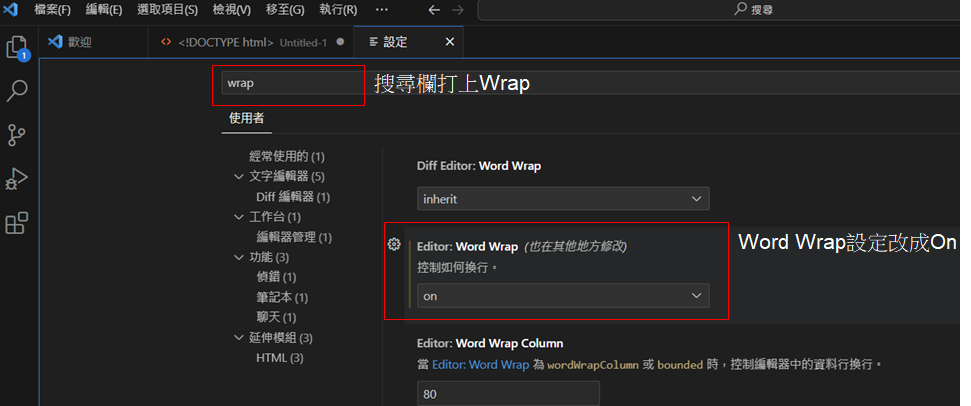The width and height of the screenshot is (971, 406).
Task: Show more menus via the ellipsis
Action: tap(382, 10)
